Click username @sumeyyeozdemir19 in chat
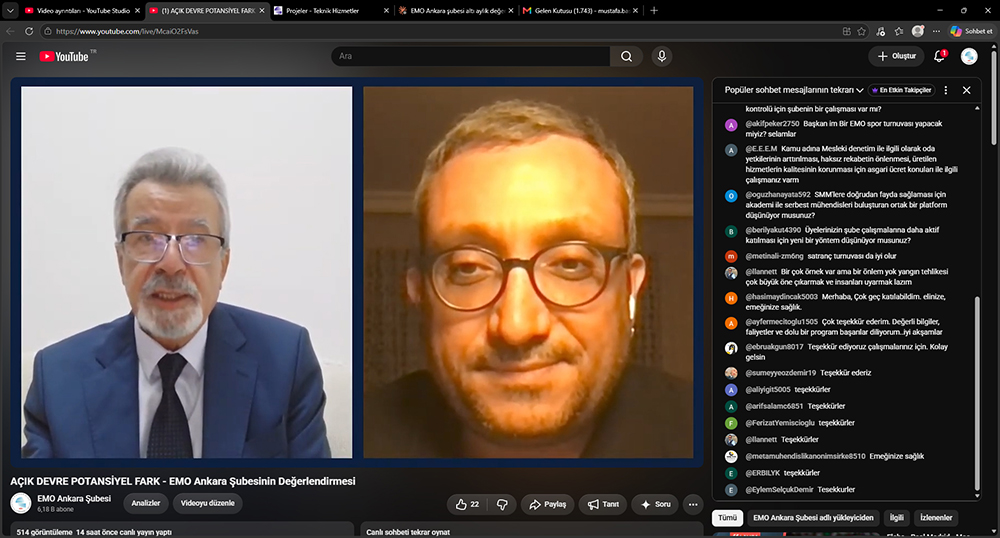This screenshot has width=1000, height=538. click(x=780, y=372)
